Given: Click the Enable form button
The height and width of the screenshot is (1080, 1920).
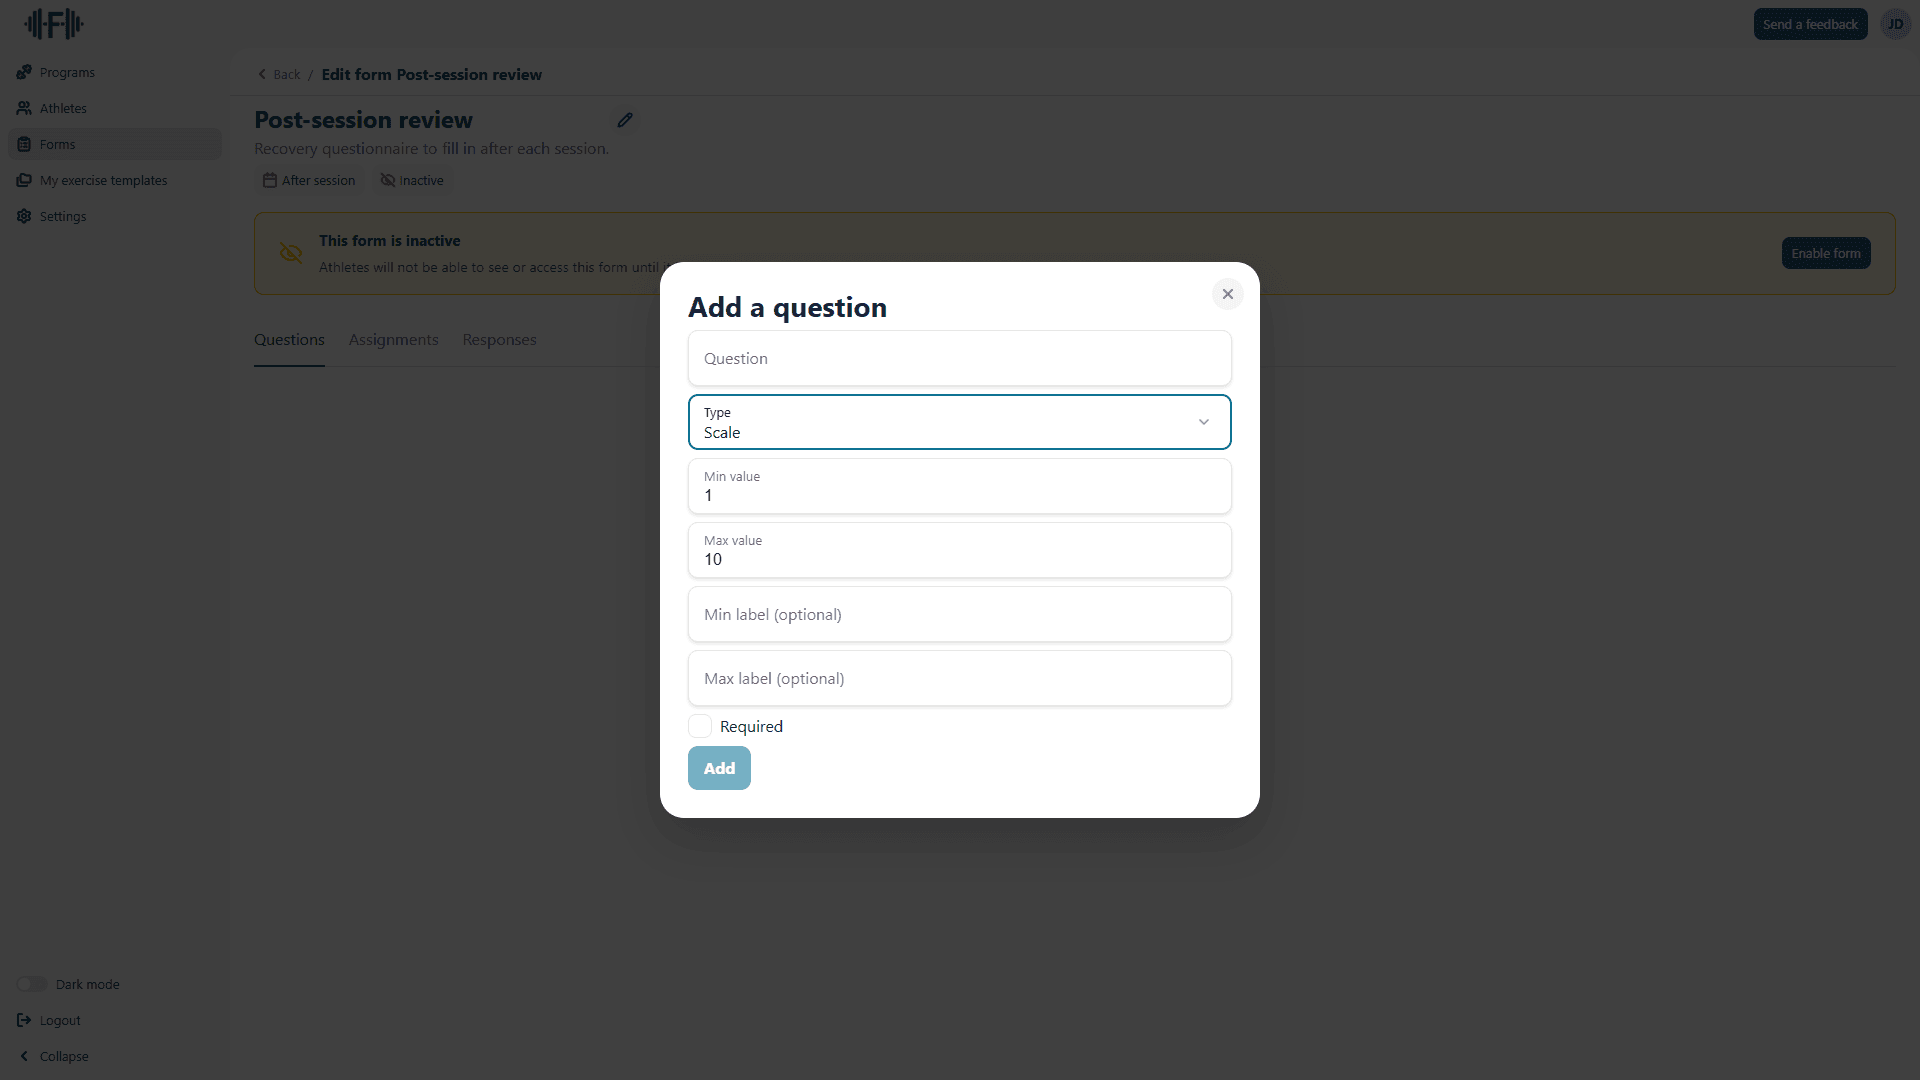Looking at the screenshot, I should click(x=1825, y=253).
